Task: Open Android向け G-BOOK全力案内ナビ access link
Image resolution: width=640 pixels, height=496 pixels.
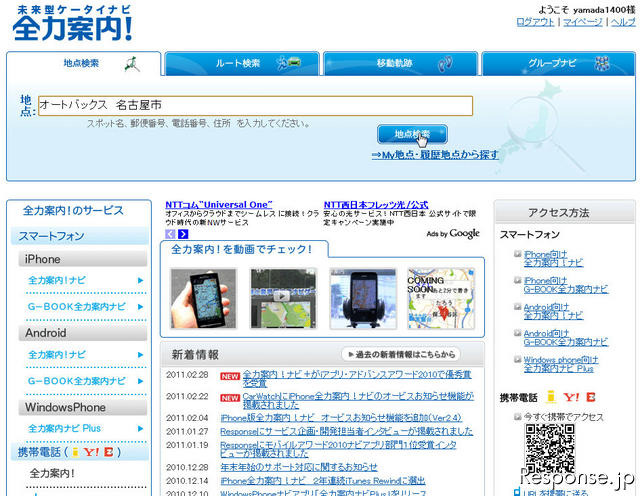Action: (566, 338)
